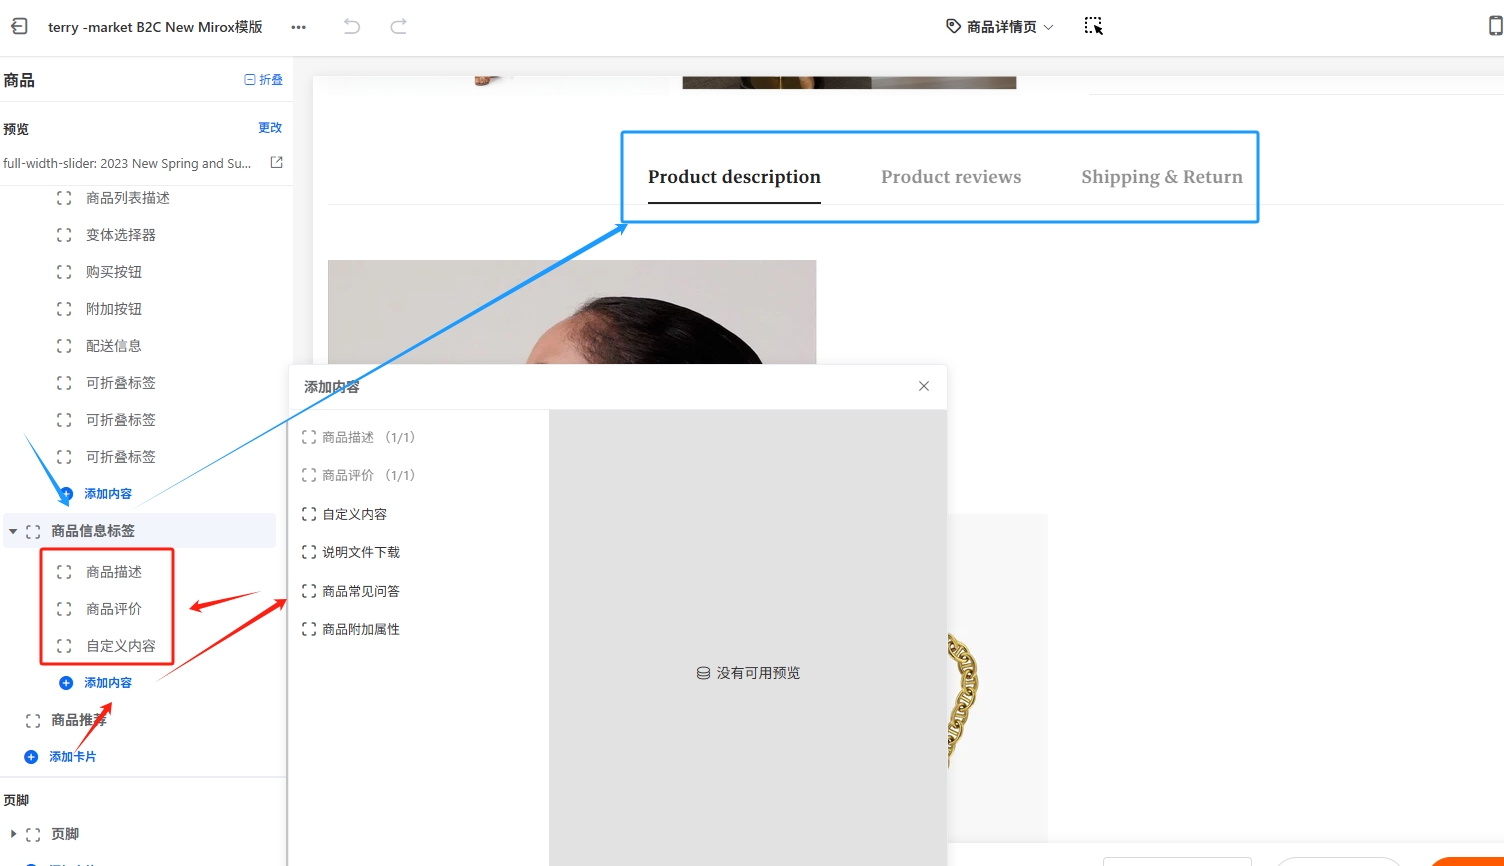1504x866 pixels.
Task: Open preview product external link icon
Action: coord(277,163)
